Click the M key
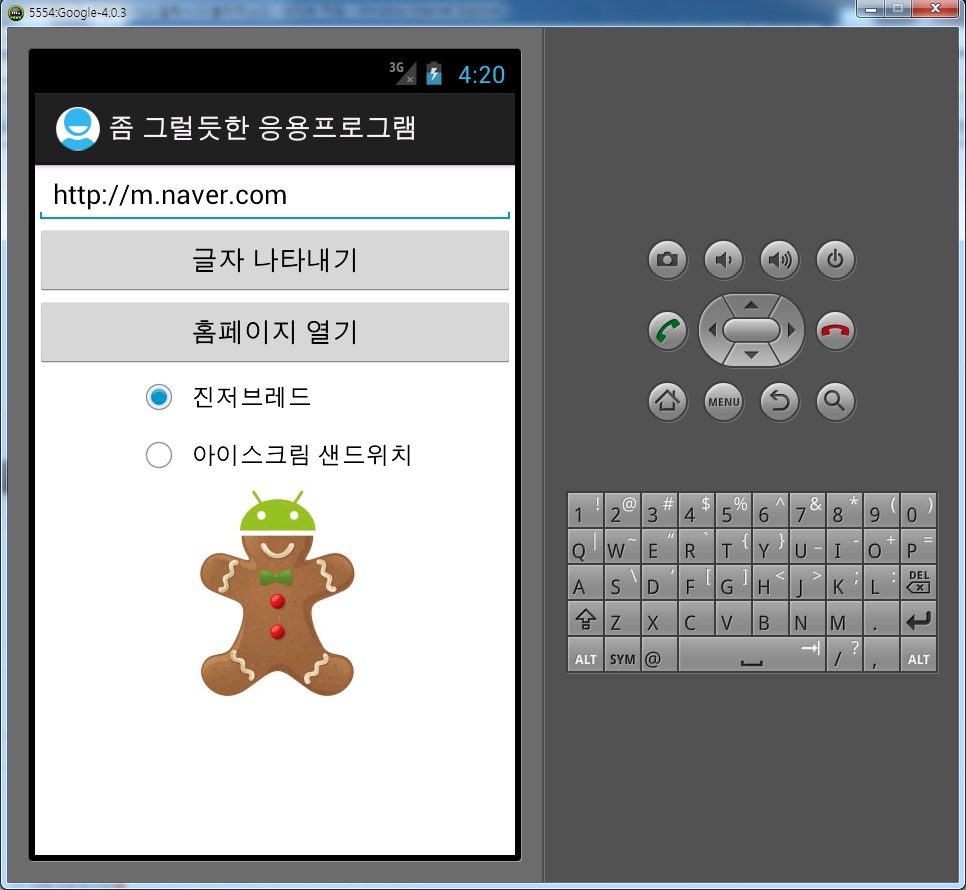The image size is (966, 890). [x=844, y=618]
